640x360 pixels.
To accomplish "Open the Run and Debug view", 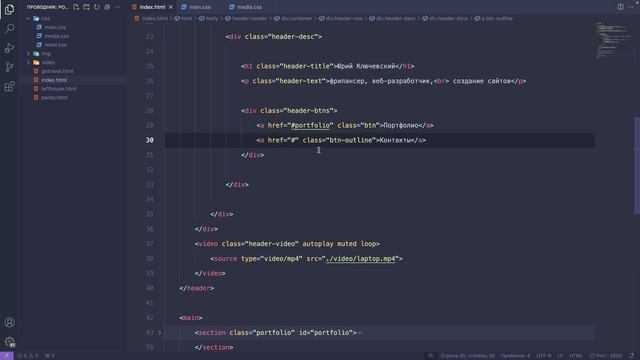I will pos(9,48).
